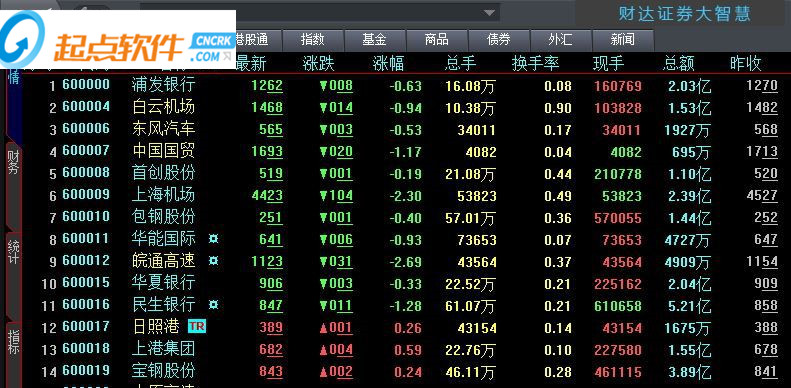Sort by 总额 column header
791x388 pixels.
tap(679, 64)
